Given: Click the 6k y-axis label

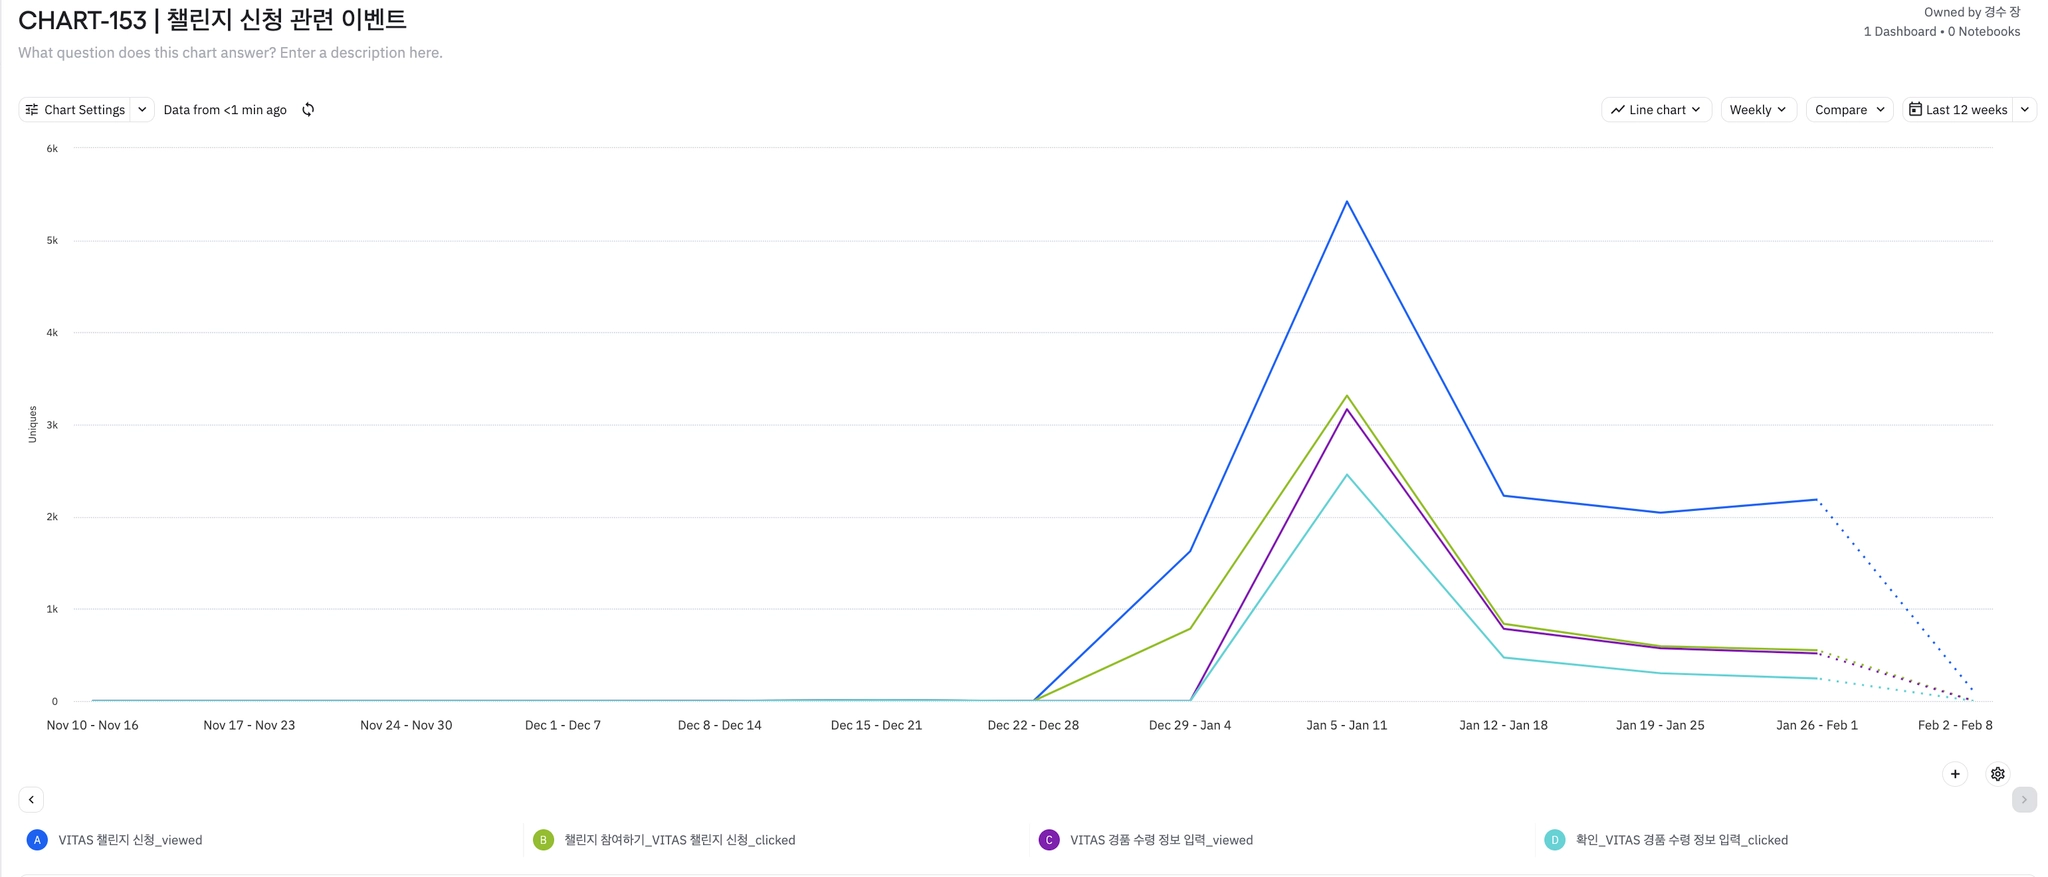Looking at the screenshot, I should click(x=52, y=149).
